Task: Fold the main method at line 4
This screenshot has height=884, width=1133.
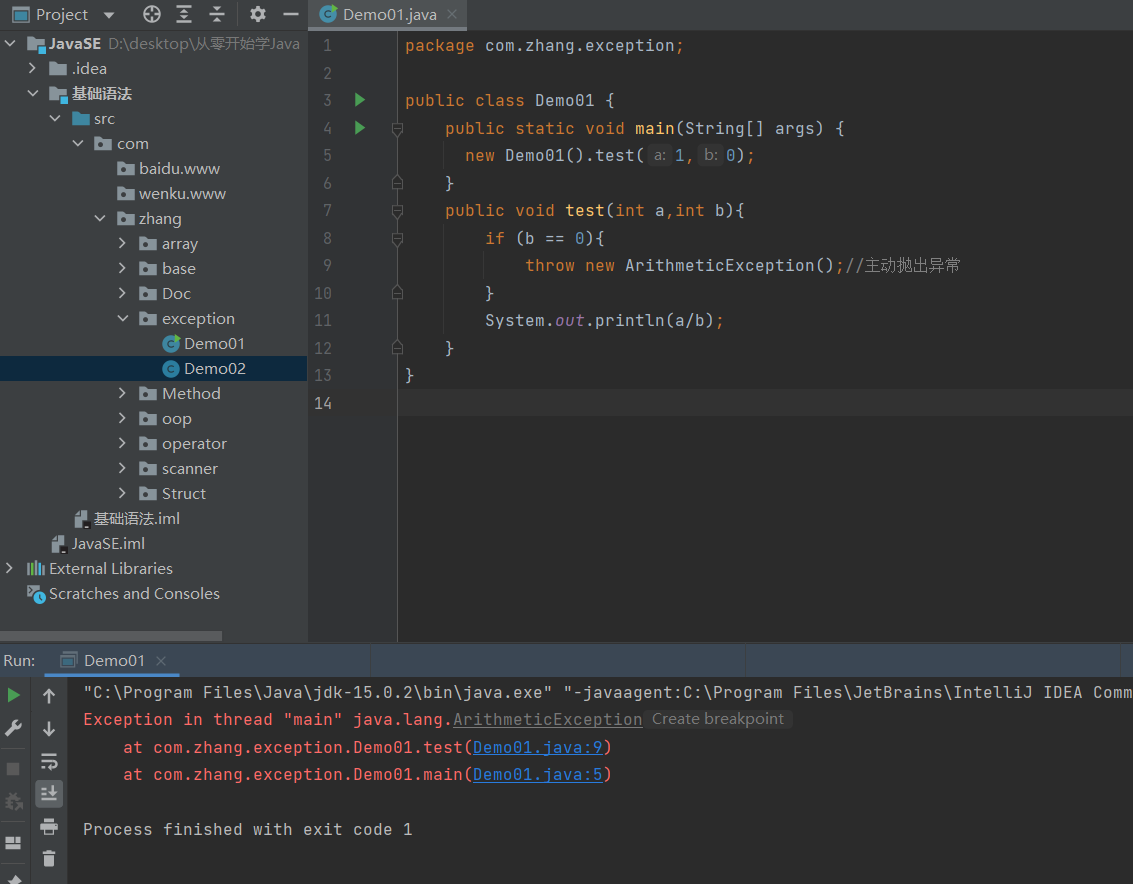Action: pyautogui.click(x=397, y=129)
